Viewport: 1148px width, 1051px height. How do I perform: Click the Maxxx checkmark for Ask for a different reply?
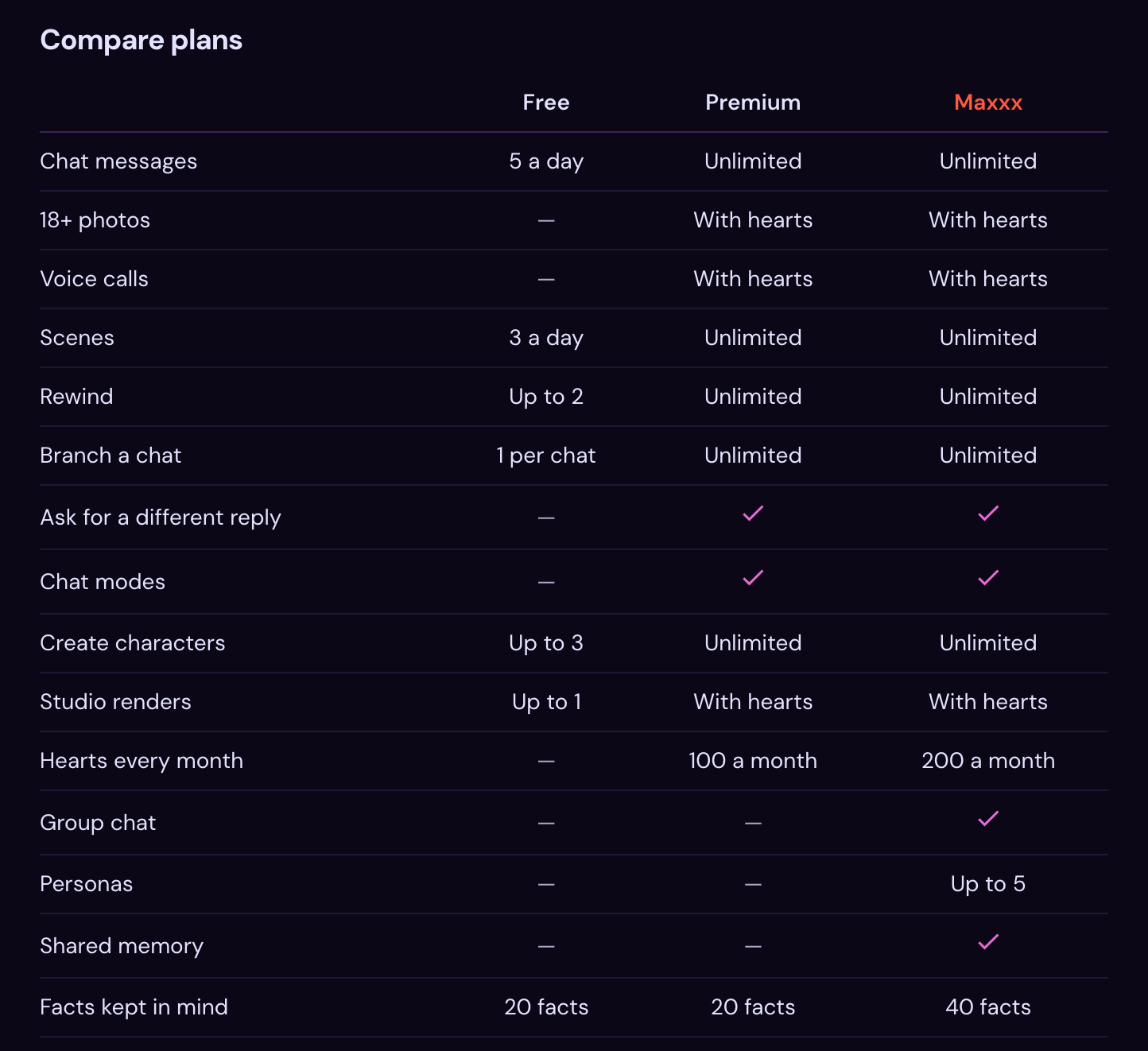coord(988,514)
